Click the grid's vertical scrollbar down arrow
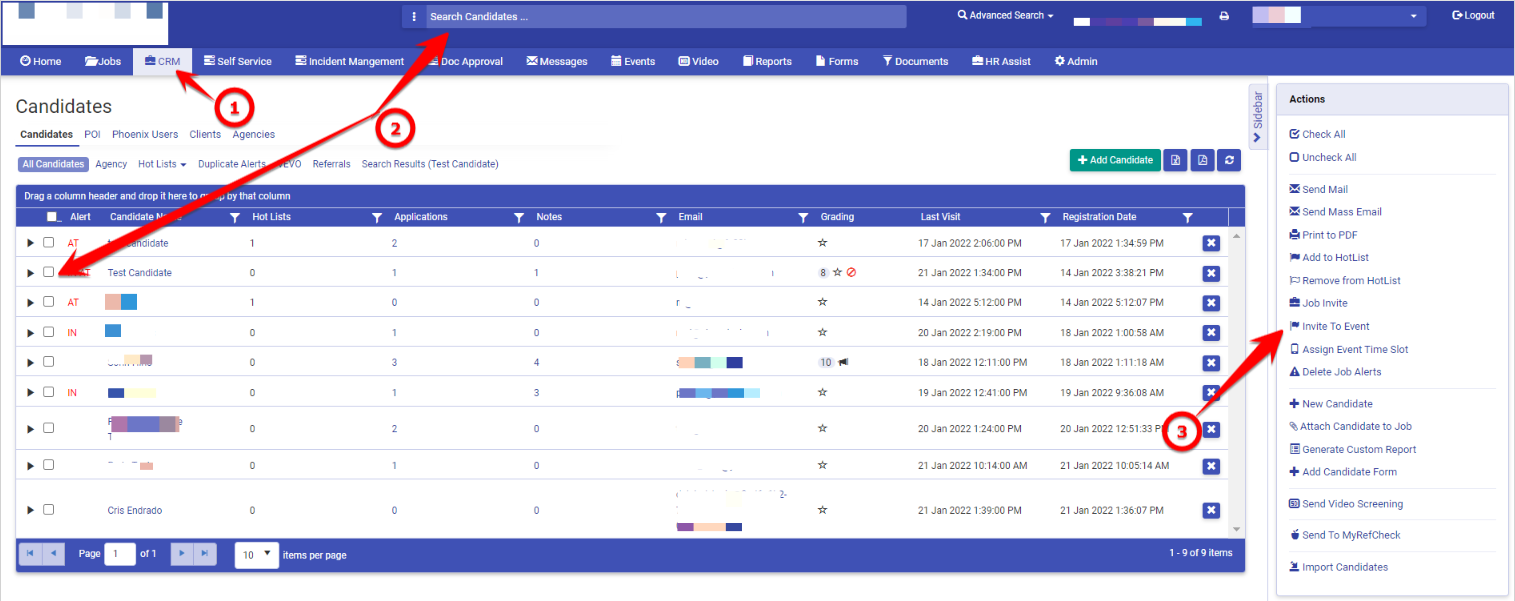The image size is (1515, 601). (1237, 530)
